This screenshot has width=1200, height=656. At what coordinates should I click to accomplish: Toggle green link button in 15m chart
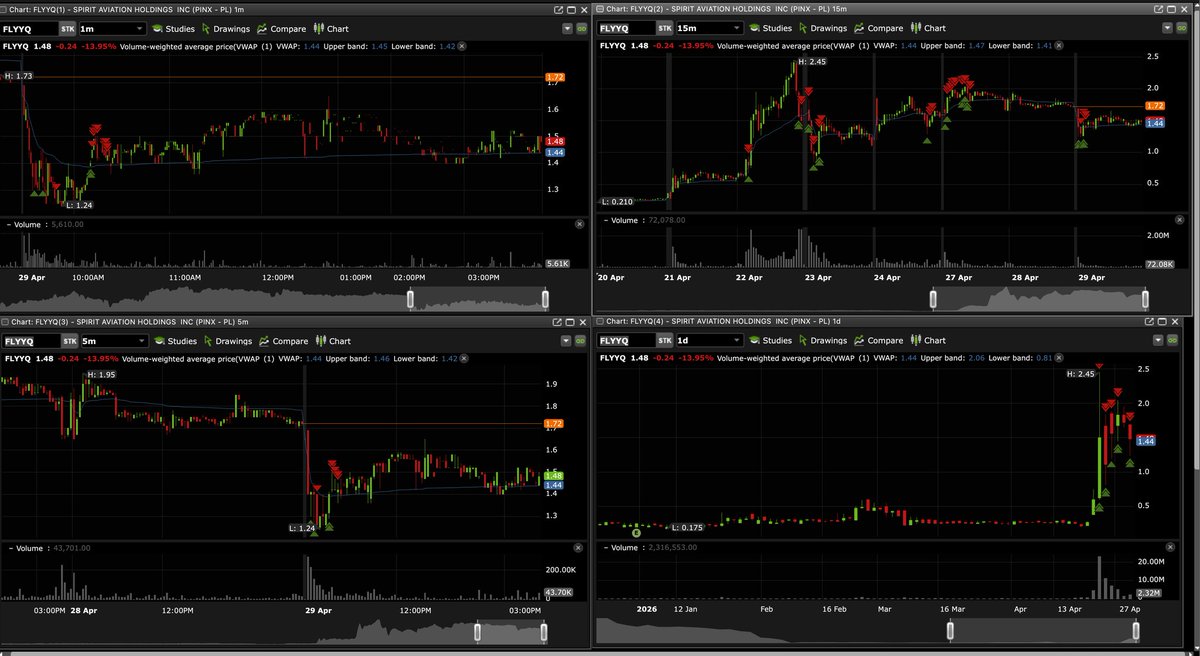click(x=1181, y=28)
